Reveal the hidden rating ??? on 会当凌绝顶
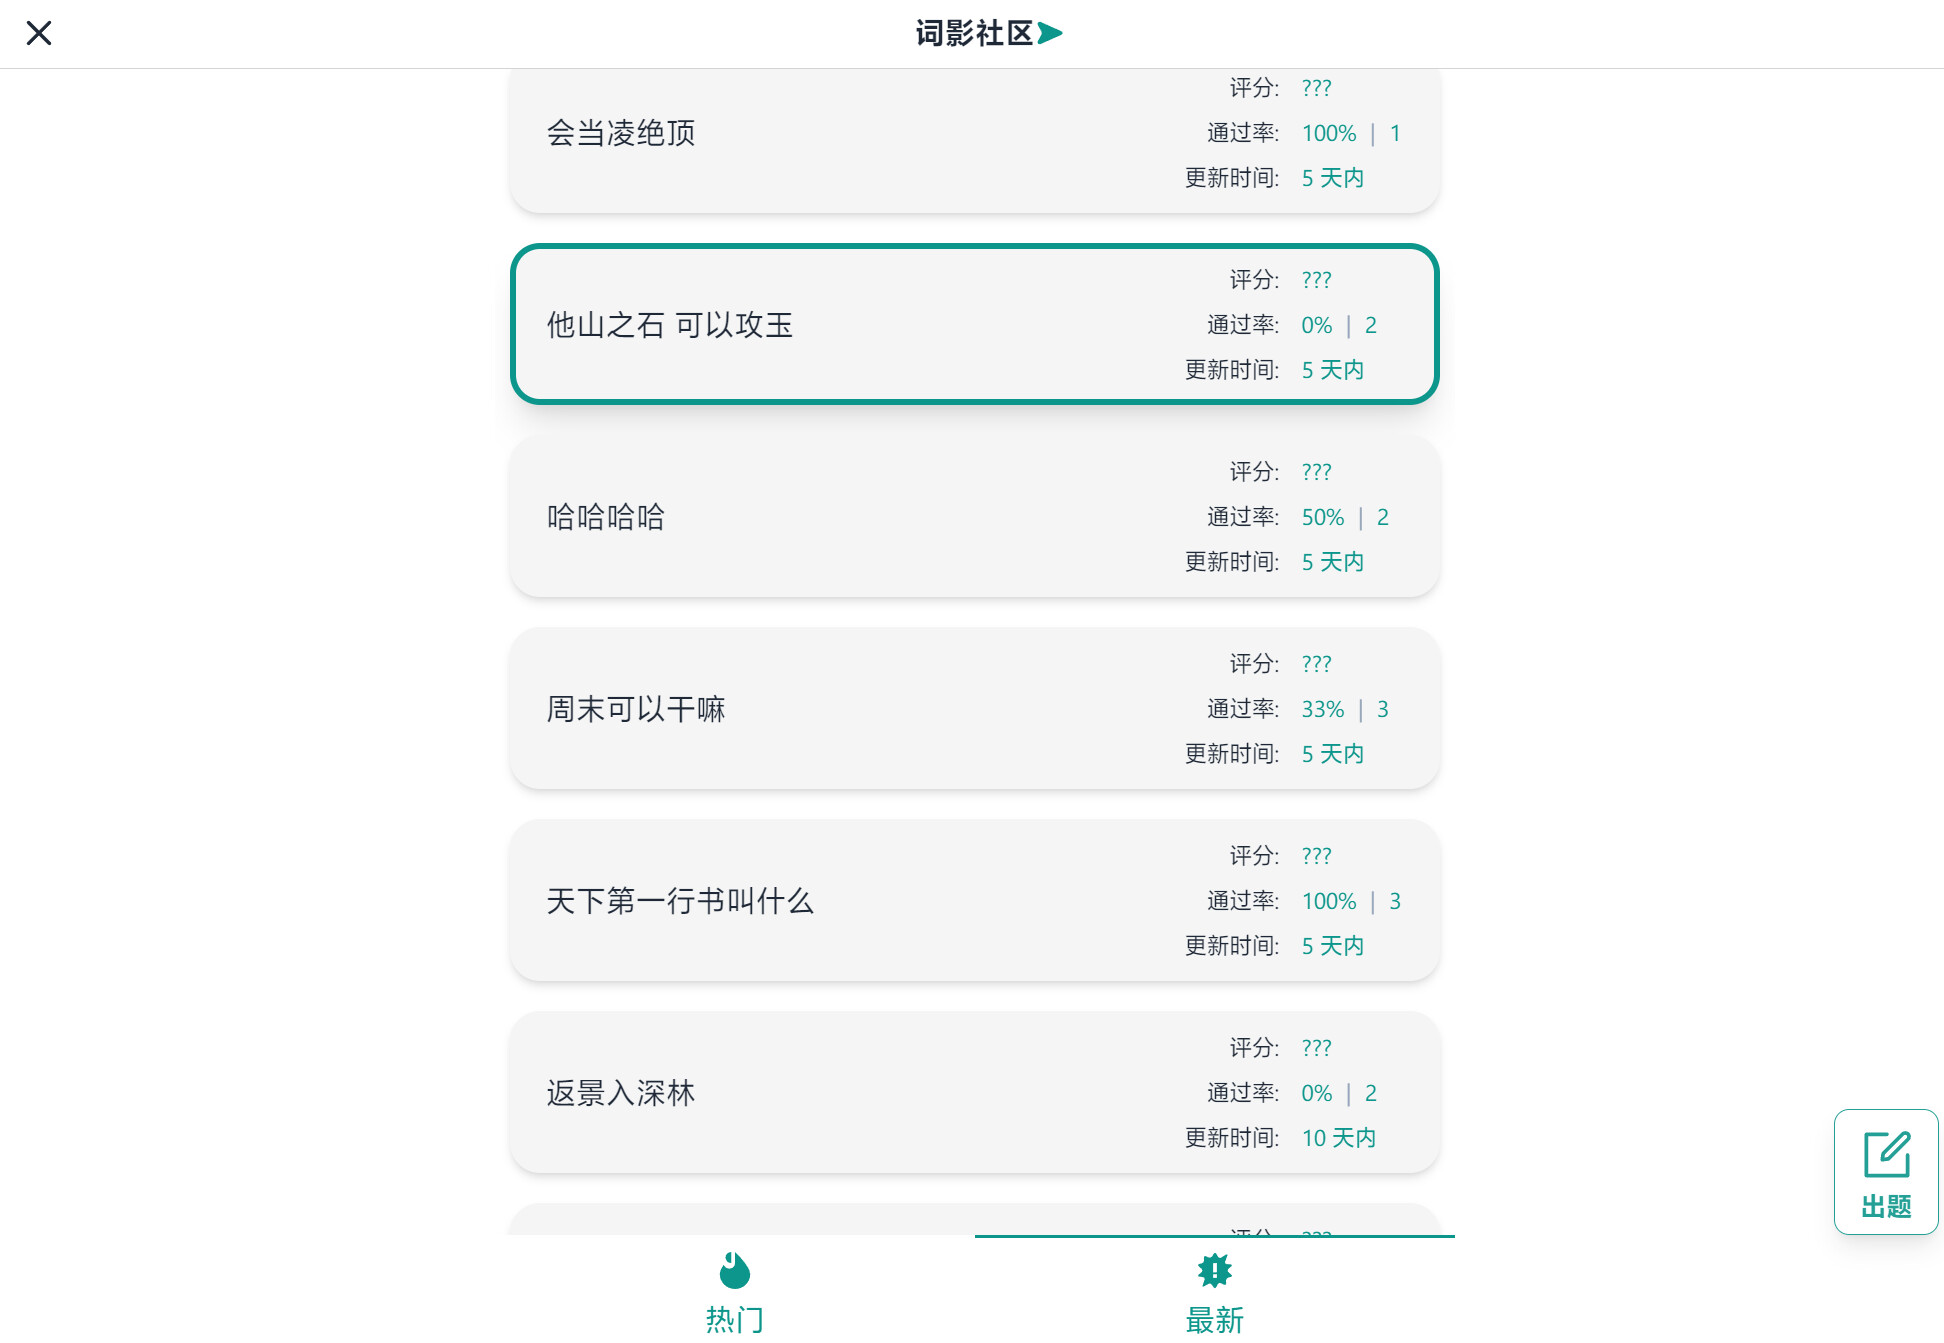Screen dimensions: 1944x1343 tap(1316, 88)
